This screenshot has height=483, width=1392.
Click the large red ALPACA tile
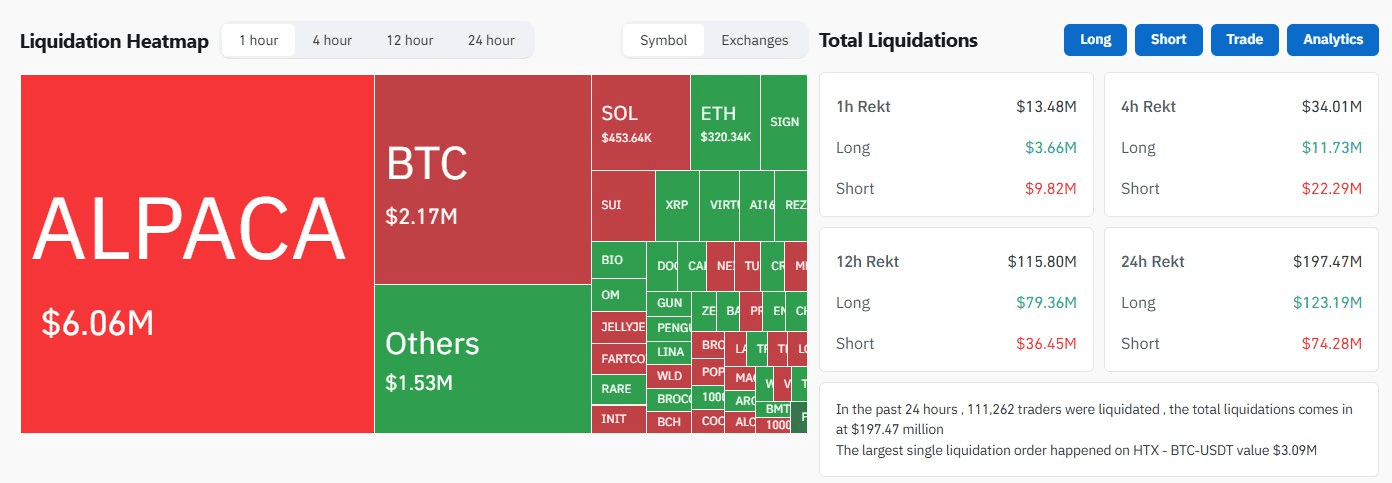pyautogui.click(x=197, y=254)
